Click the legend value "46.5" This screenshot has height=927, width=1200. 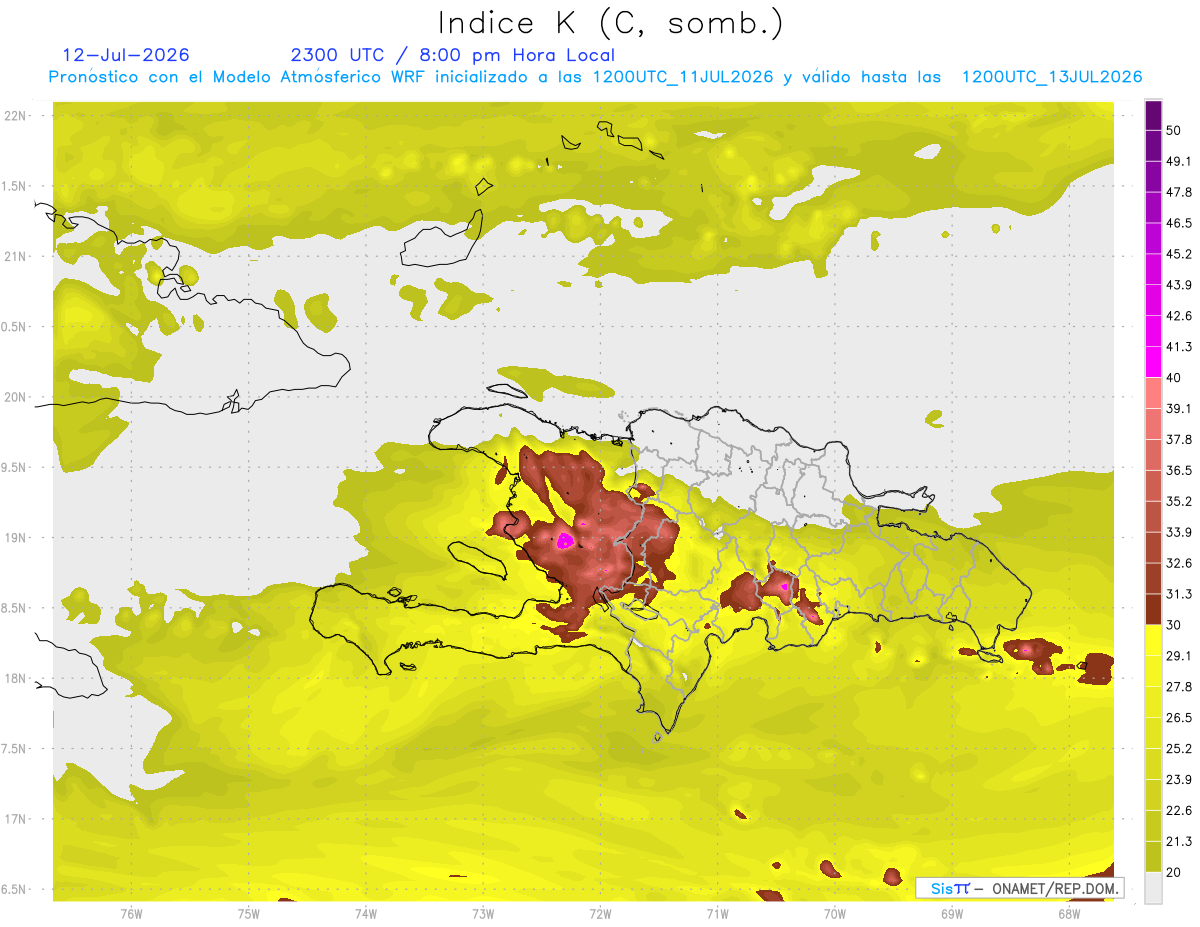pos(1179,223)
